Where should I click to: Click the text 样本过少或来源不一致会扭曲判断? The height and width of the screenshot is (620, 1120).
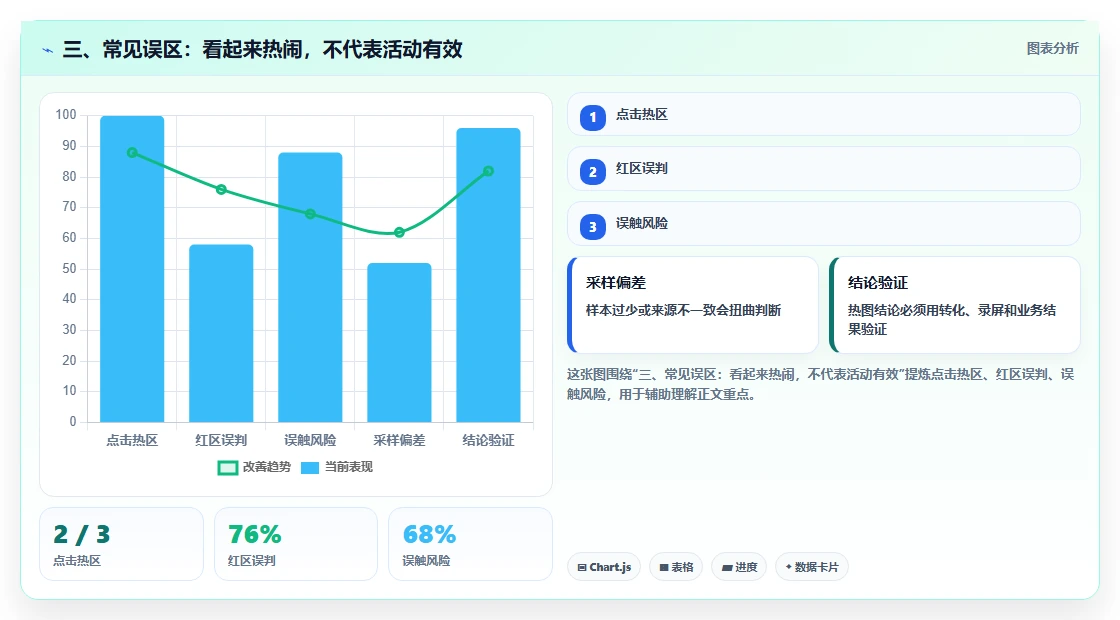pyautogui.click(x=684, y=310)
